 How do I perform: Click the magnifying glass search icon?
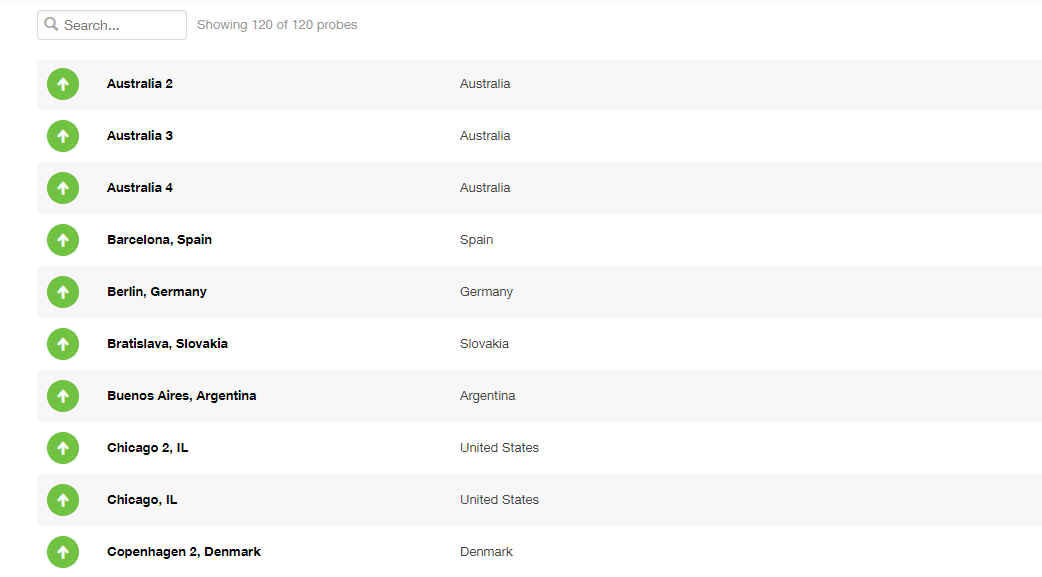tap(51, 25)
